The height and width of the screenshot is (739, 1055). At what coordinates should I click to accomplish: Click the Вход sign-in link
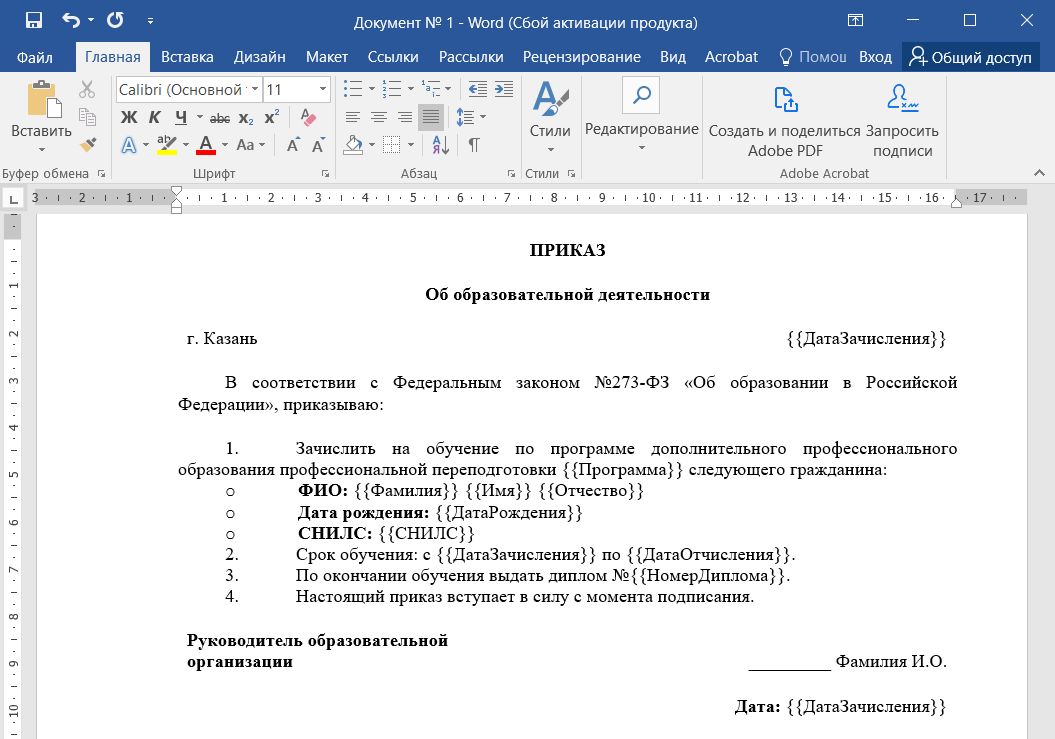tap(875, 57)
